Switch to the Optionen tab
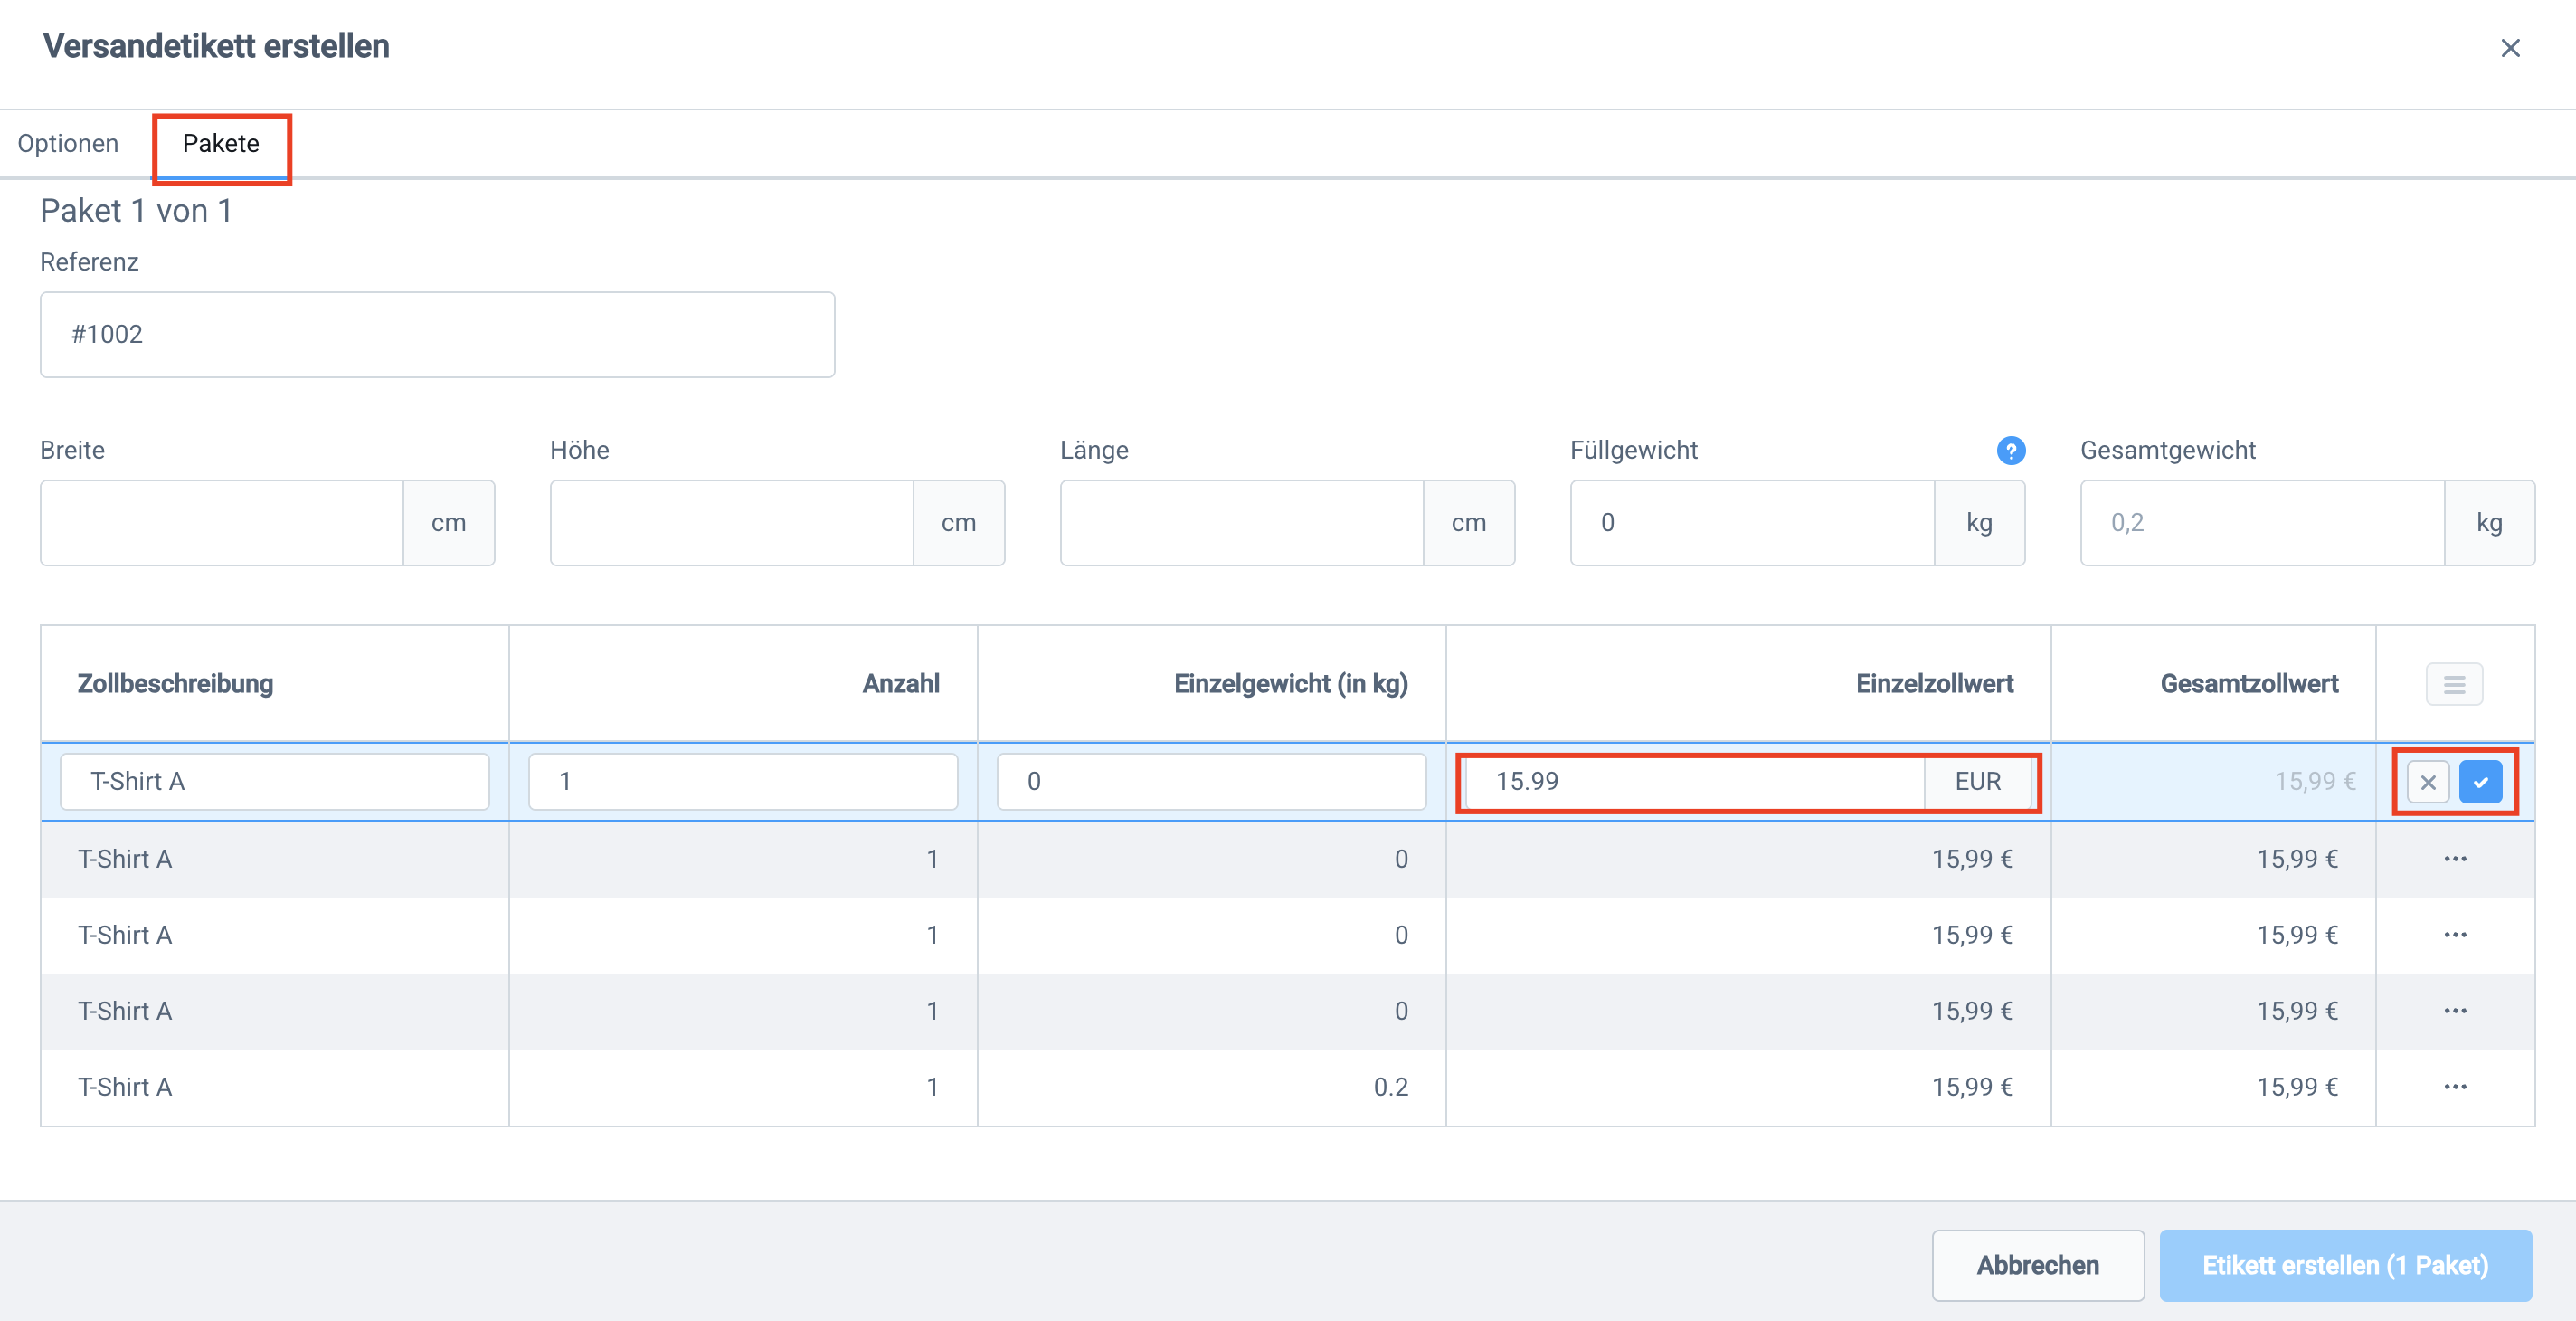This screenshot has width=2576, height=1321. coord(68,144)
